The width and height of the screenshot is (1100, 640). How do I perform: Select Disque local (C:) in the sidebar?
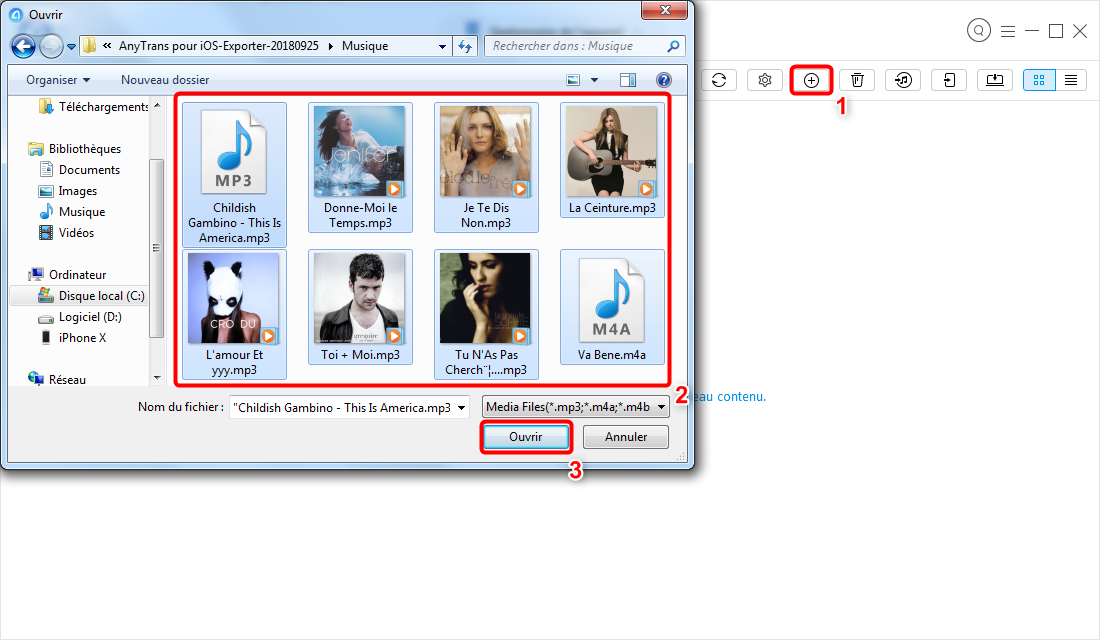point(100,296)
